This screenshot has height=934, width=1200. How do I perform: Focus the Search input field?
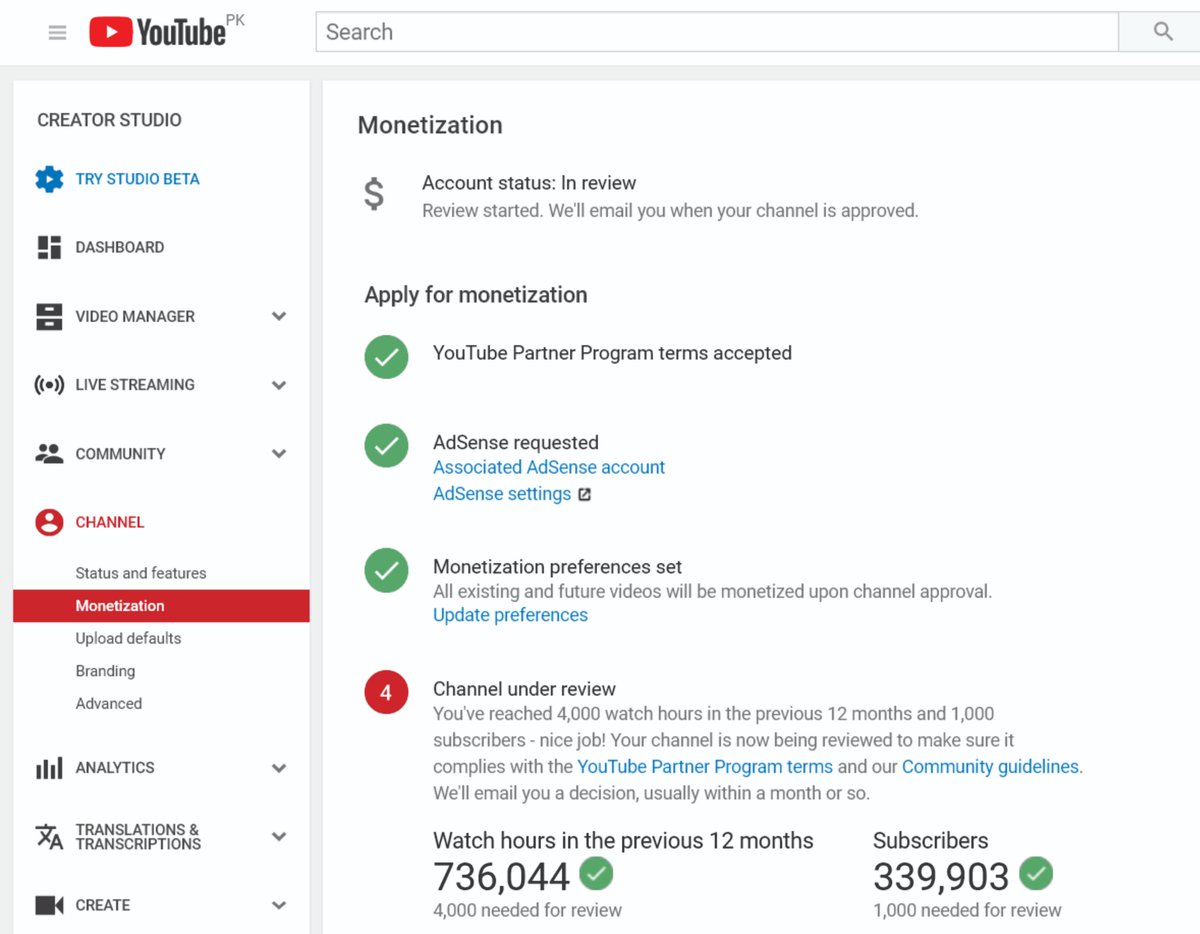click(717, 32)
